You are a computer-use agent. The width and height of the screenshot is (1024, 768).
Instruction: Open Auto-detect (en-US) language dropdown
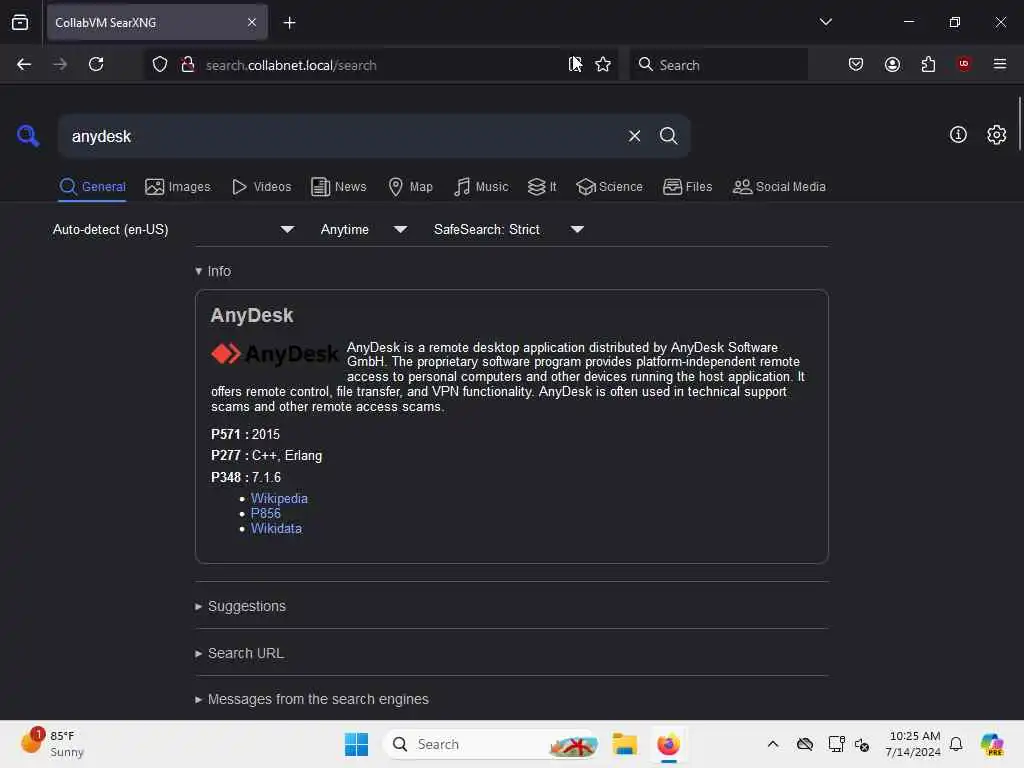173,229
